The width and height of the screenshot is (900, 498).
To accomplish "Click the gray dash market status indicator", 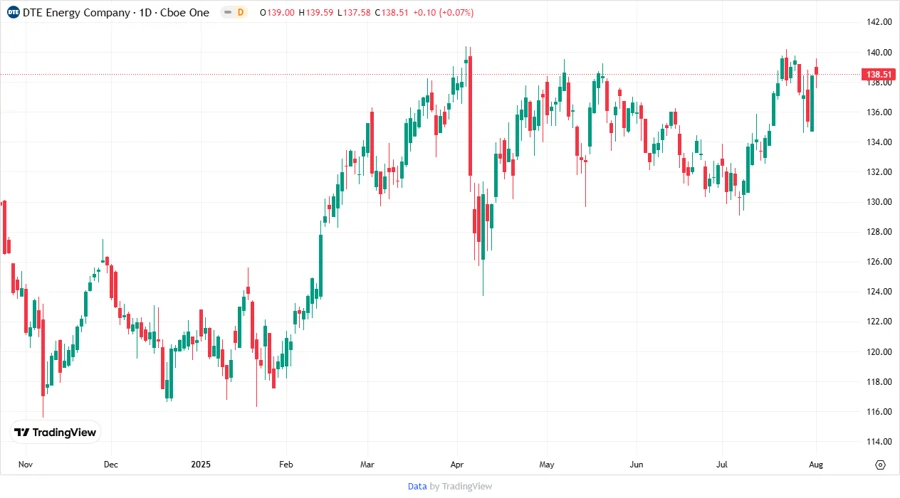I will pos(228,13).
